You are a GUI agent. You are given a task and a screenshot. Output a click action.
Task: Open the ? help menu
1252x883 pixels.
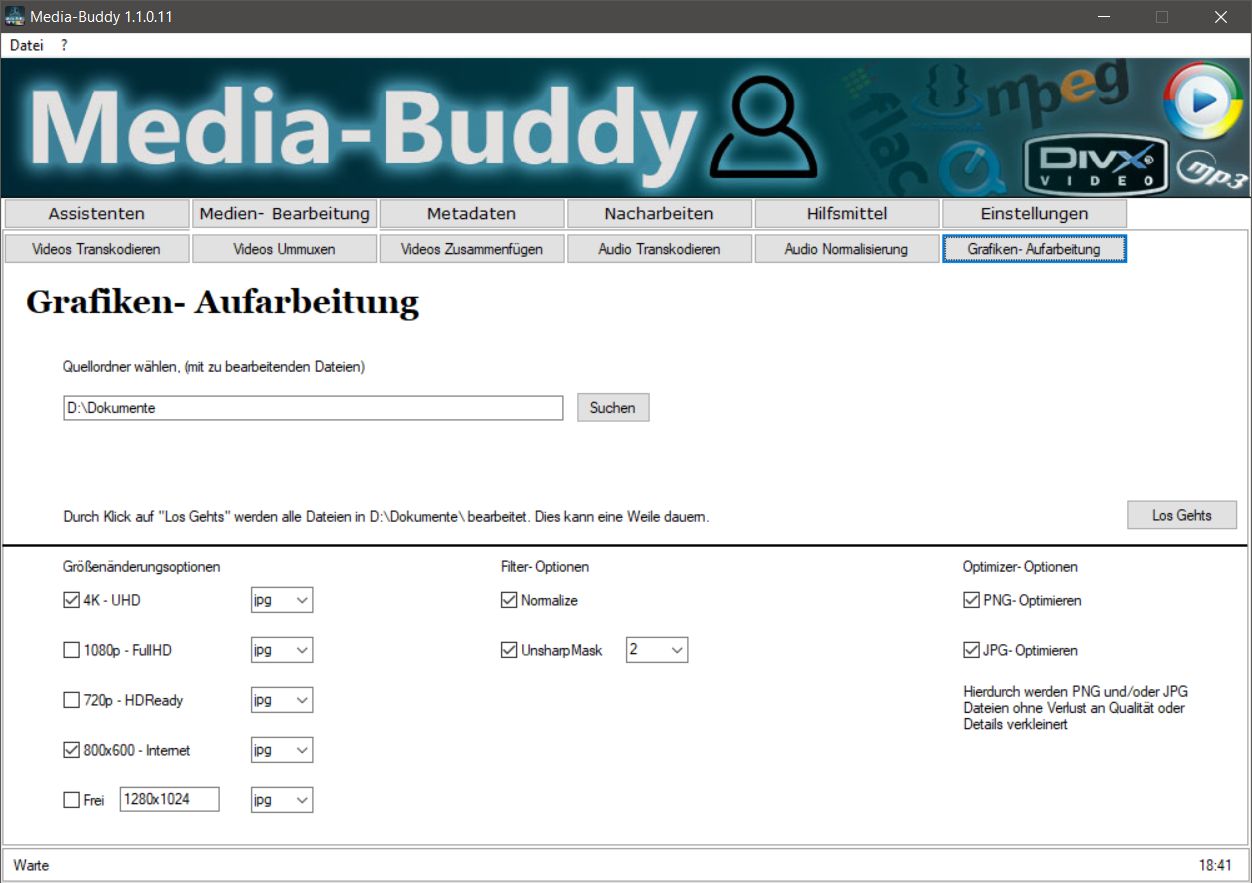click(64, 45)
